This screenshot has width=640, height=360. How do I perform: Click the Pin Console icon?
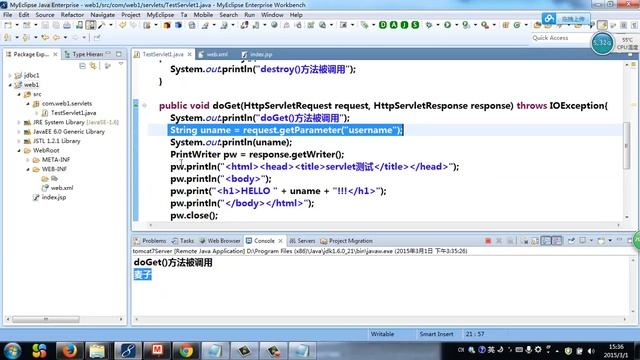[571, 241]
